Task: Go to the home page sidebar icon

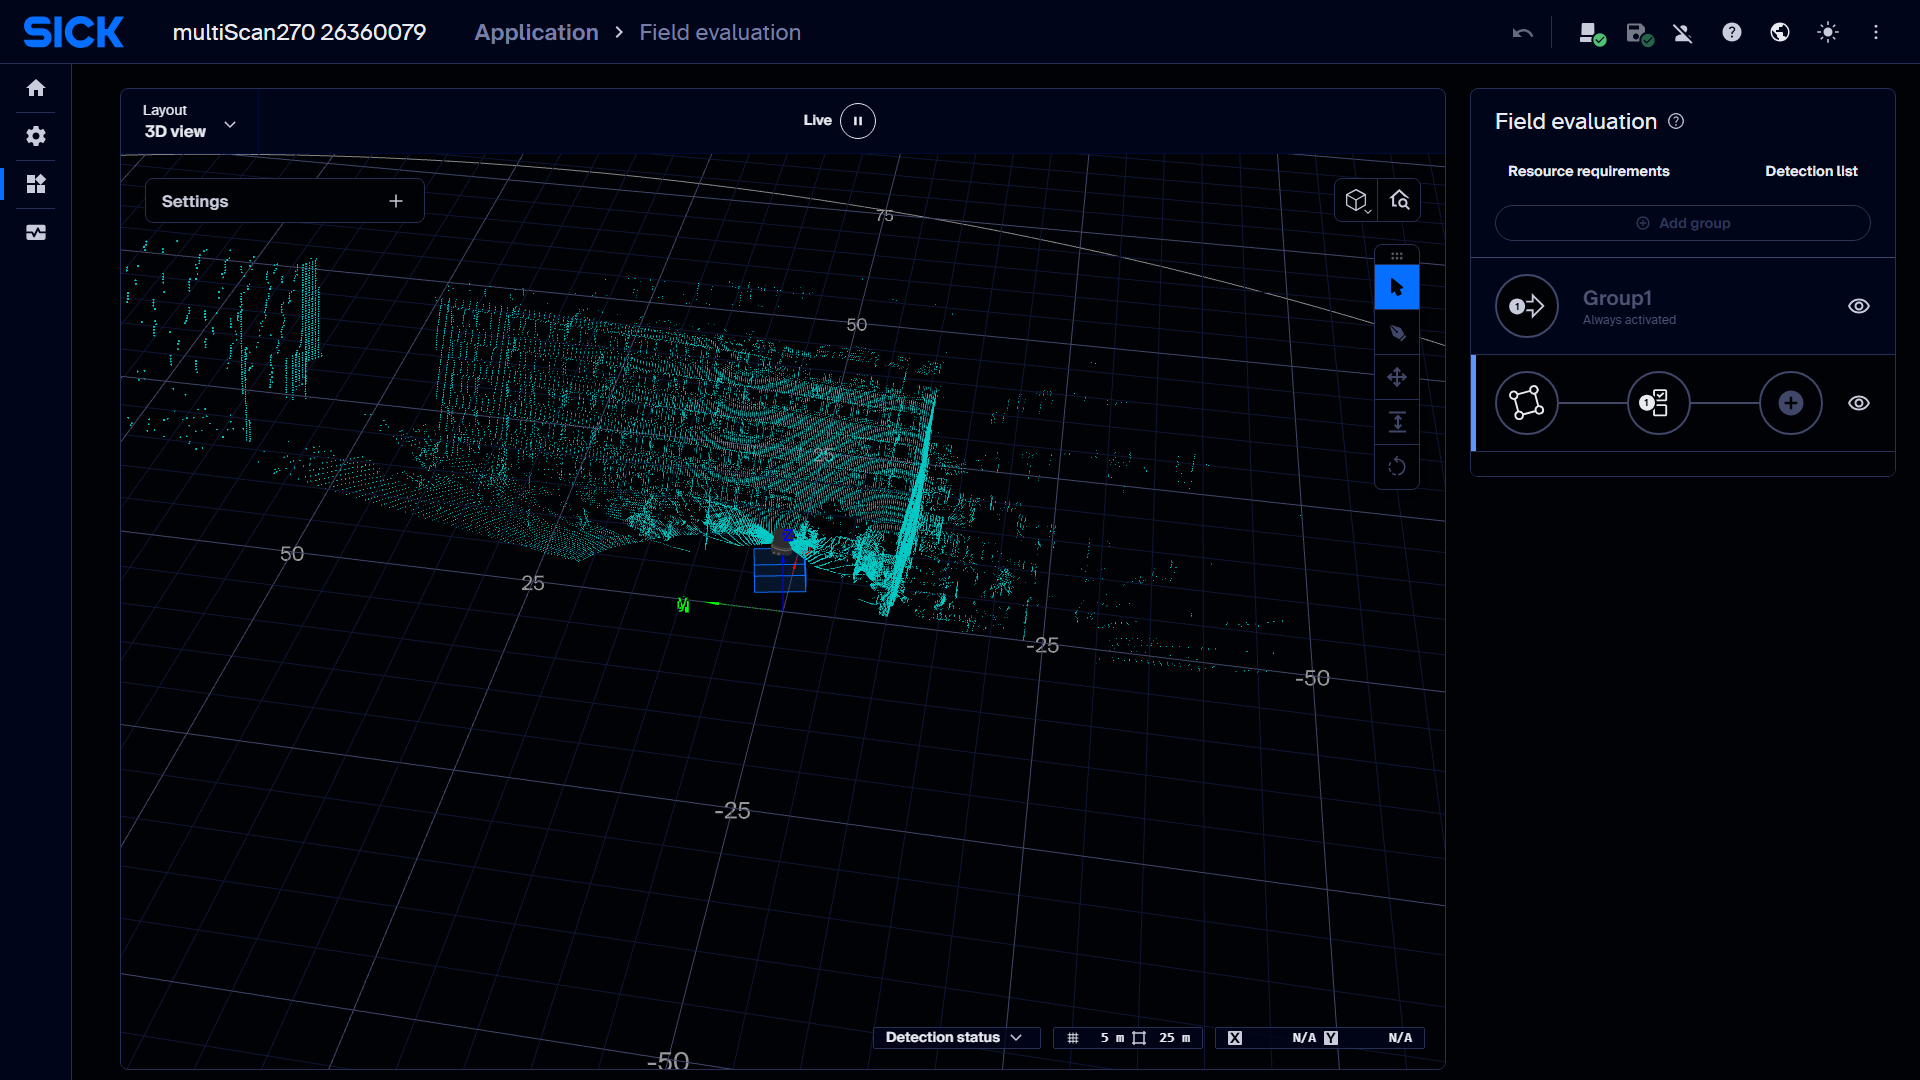Action: point(36,88)
